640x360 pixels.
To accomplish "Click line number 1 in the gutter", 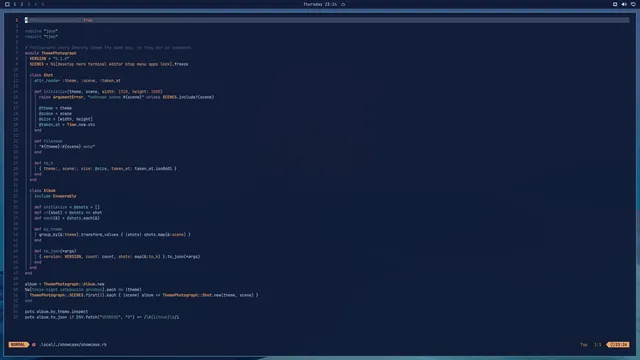I will (x=17, y=20).
